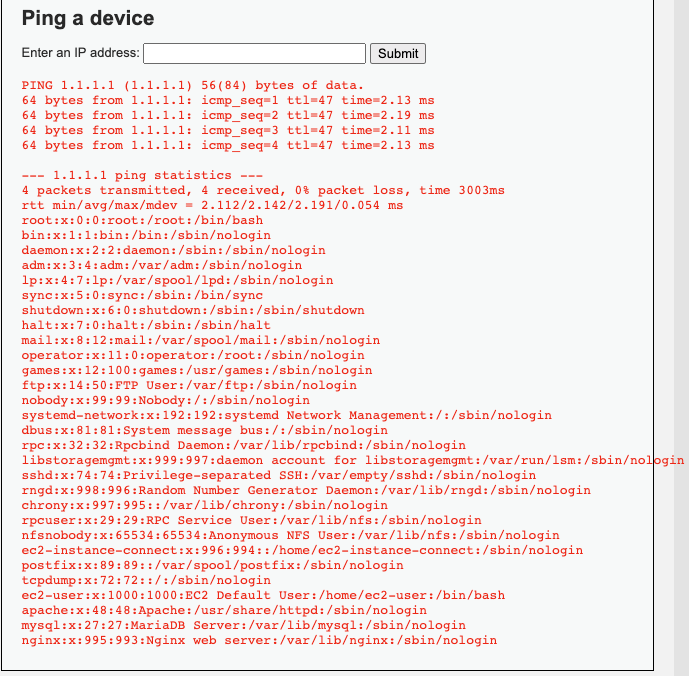The image size is (689, 676).
Task: Click the vertical scrollbar on the right
Action: [x=681, y=338]
